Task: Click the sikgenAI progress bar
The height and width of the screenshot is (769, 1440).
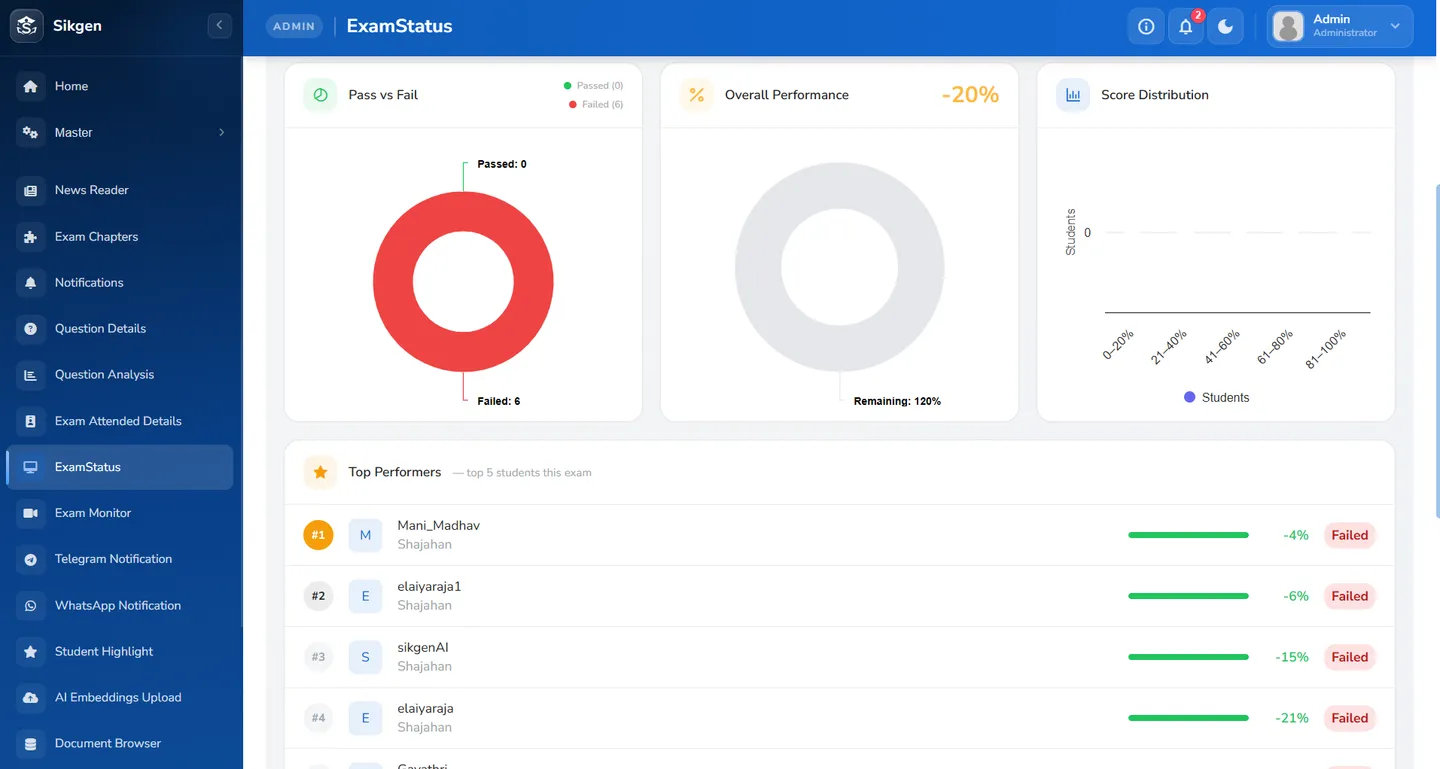Action: coord(1188,657)
